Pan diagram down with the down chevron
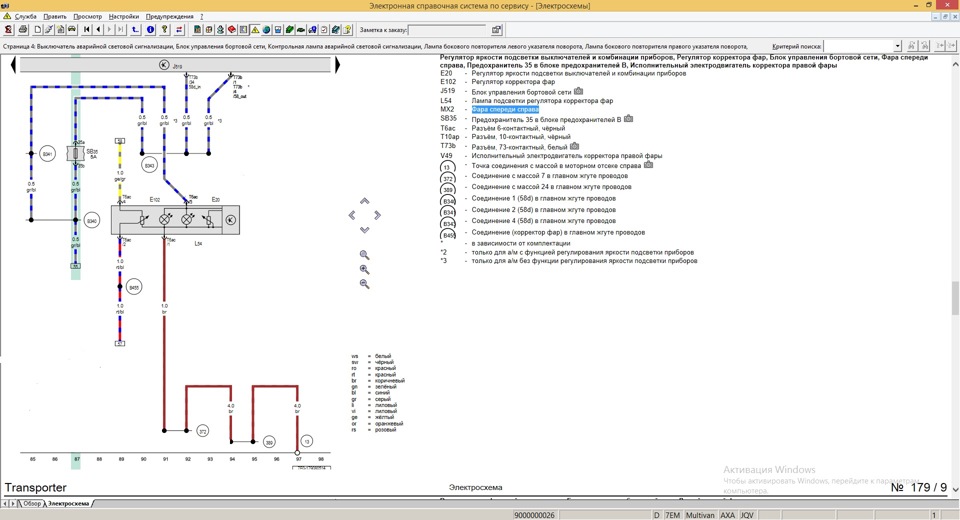This screenshot has height=520, width=960. [x=364, y=230]
